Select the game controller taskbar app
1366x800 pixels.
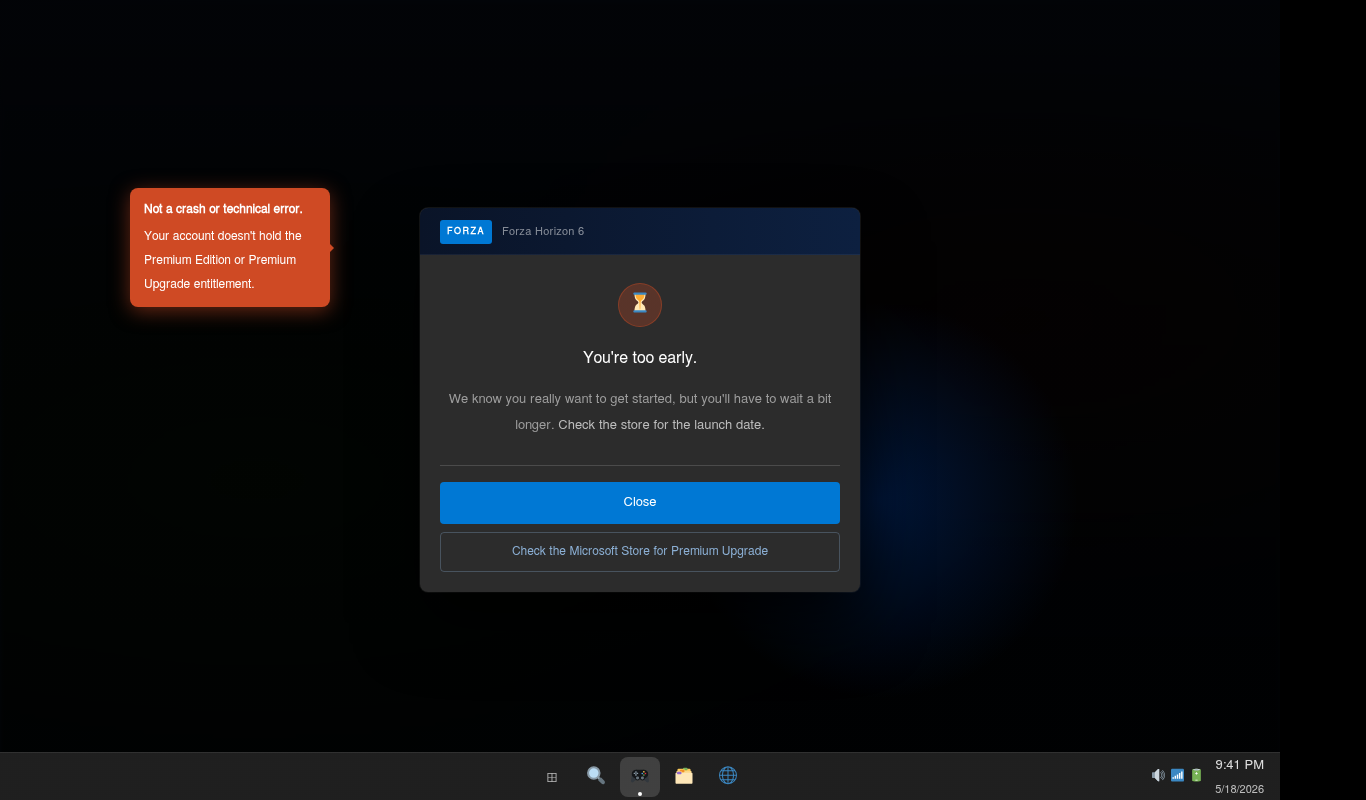[x=640, y=776]
